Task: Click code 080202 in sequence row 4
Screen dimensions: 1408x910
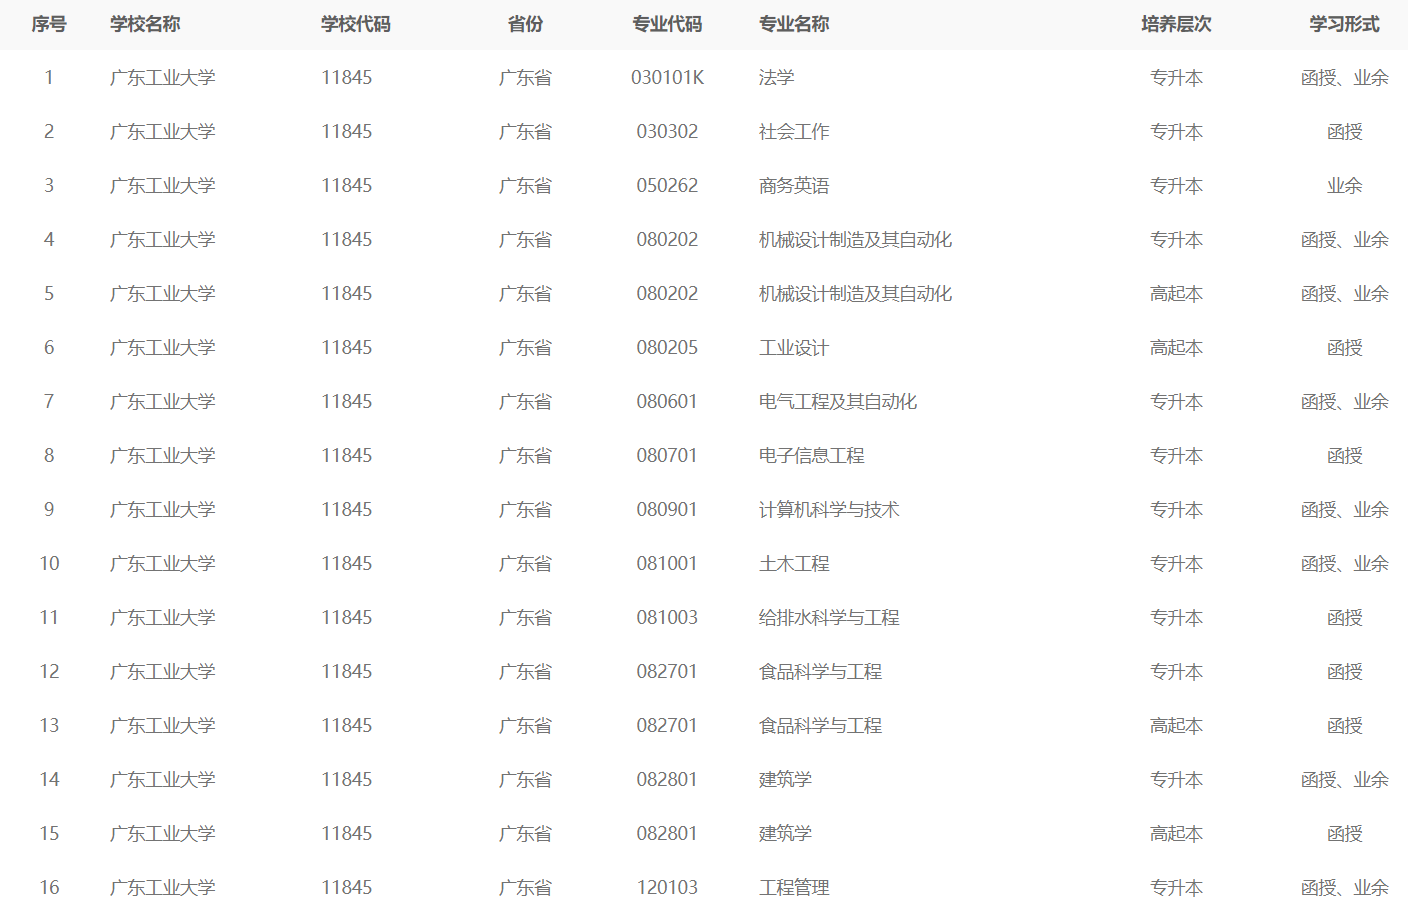Action: (667, 240)
